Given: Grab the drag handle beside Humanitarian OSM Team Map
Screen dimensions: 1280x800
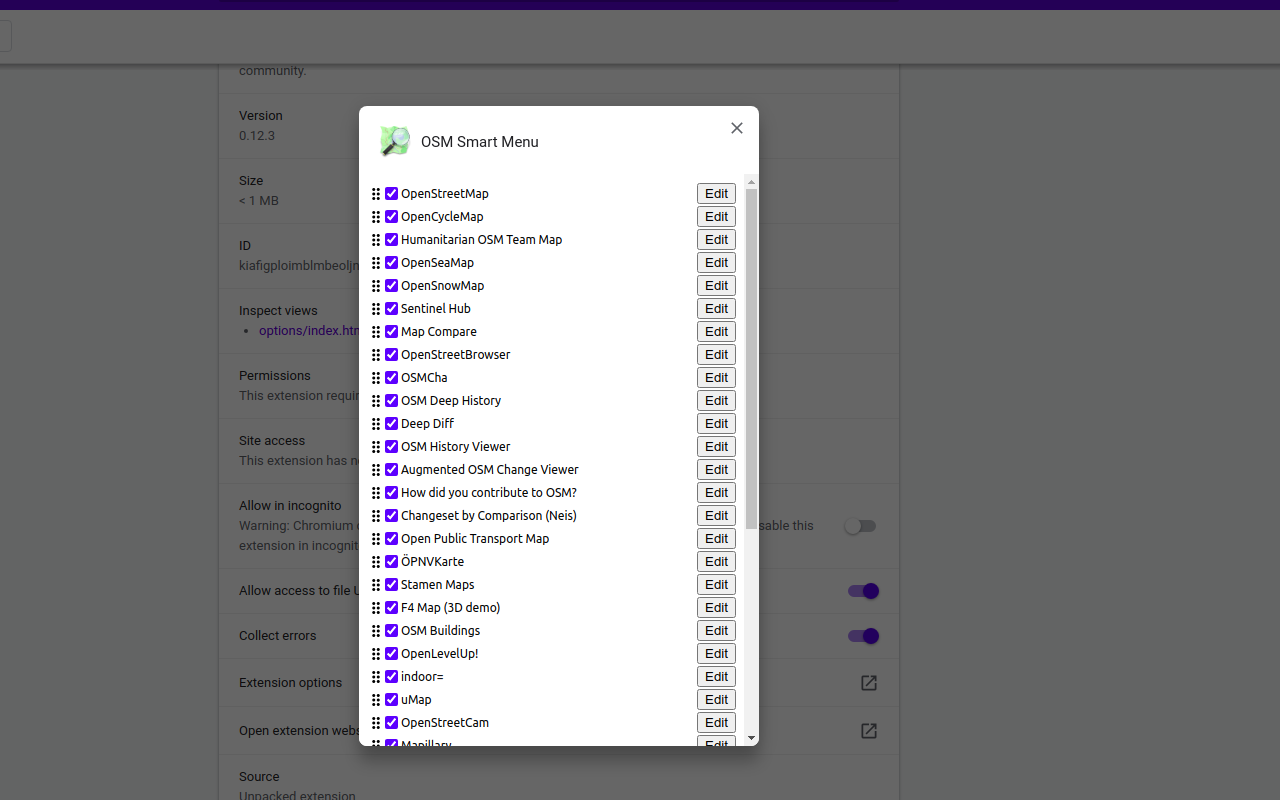Looking at the screenshot, I should pos(376,240).
